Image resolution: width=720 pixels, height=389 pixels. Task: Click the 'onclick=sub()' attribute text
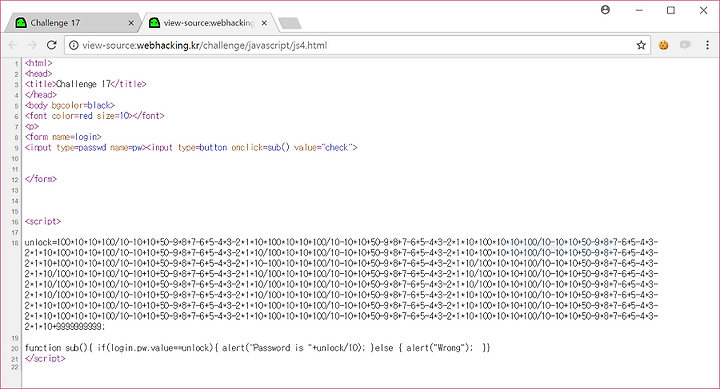[x=260, y=147]
